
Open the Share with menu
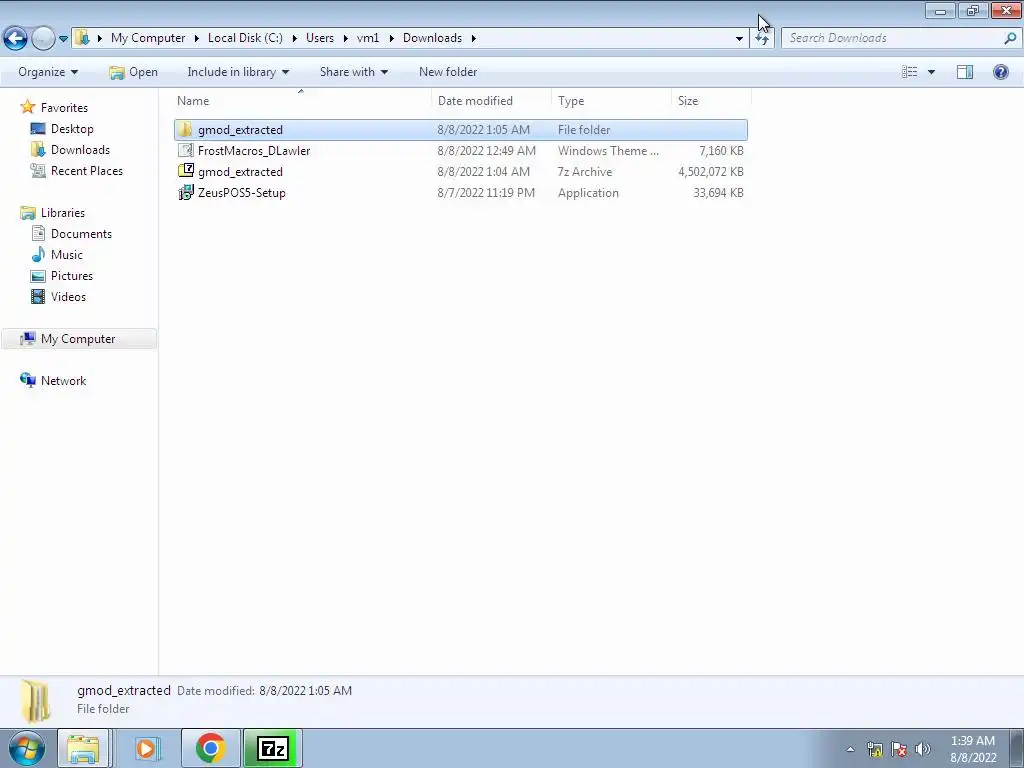pos(353,72)
